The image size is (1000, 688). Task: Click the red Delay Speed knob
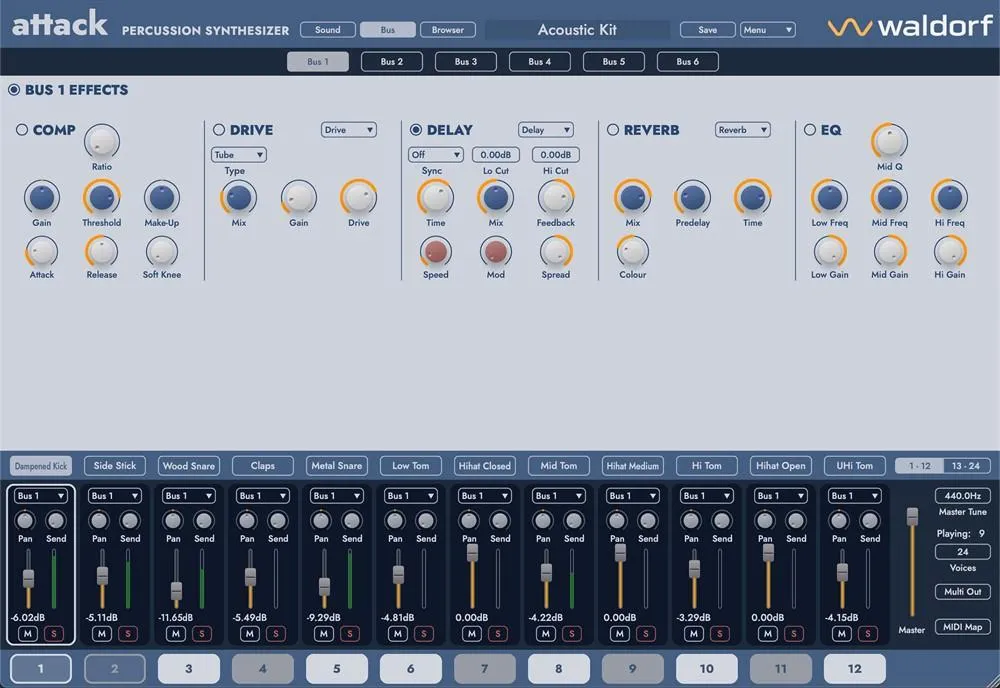click(x=435, y=251)
